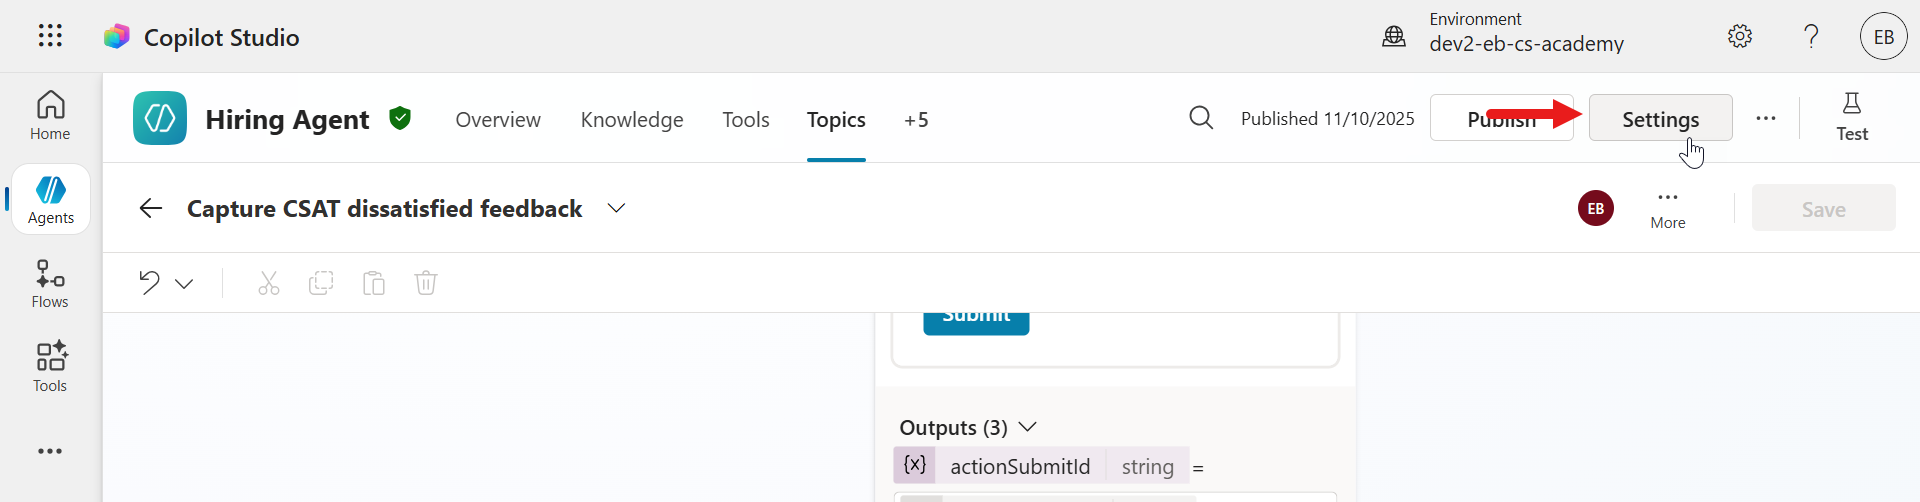Open the help question mark icon
1920x502 pixels.
pos(1811,36)
